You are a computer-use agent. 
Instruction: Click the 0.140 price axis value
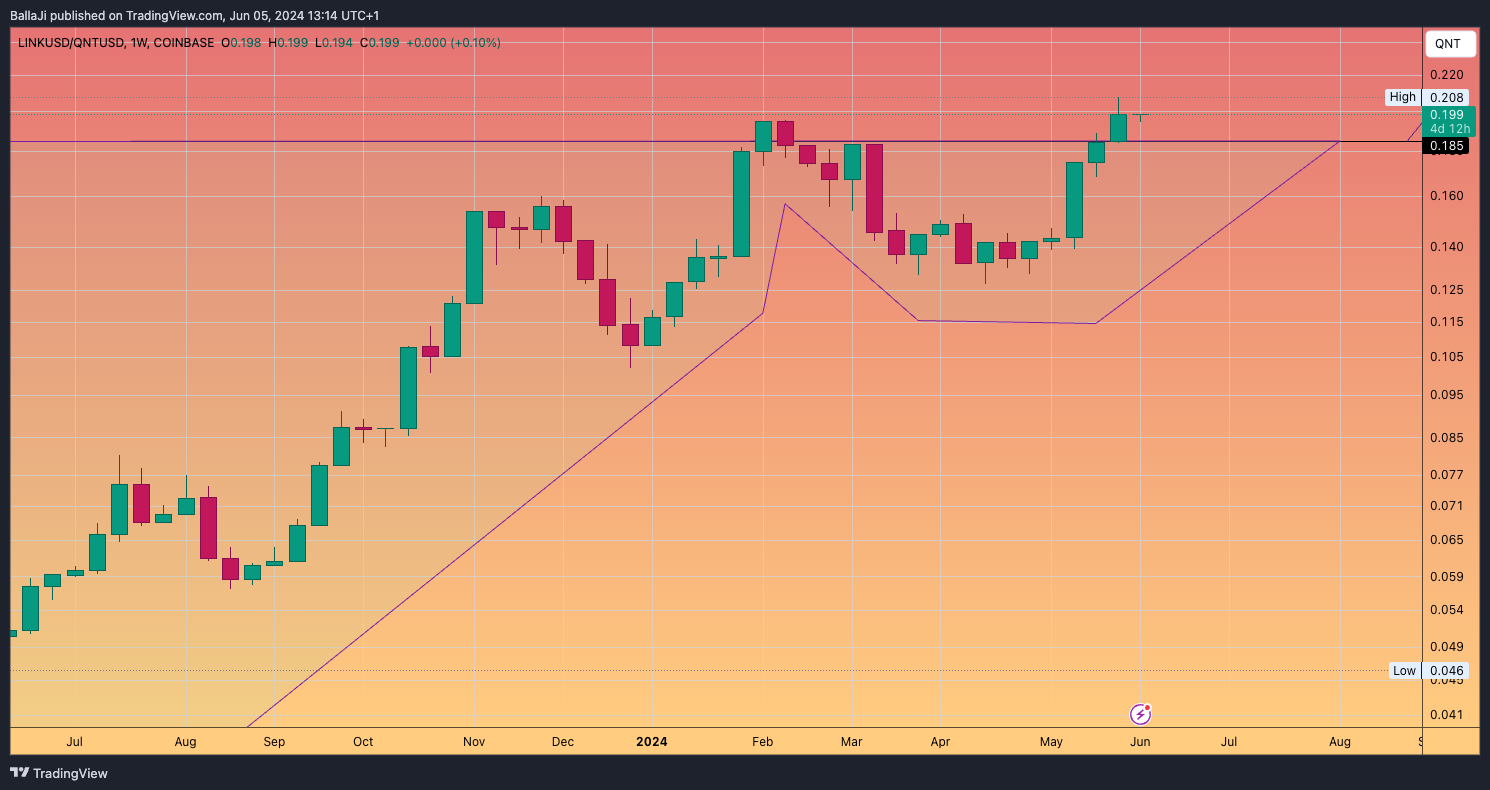(x=1447, y=247)
